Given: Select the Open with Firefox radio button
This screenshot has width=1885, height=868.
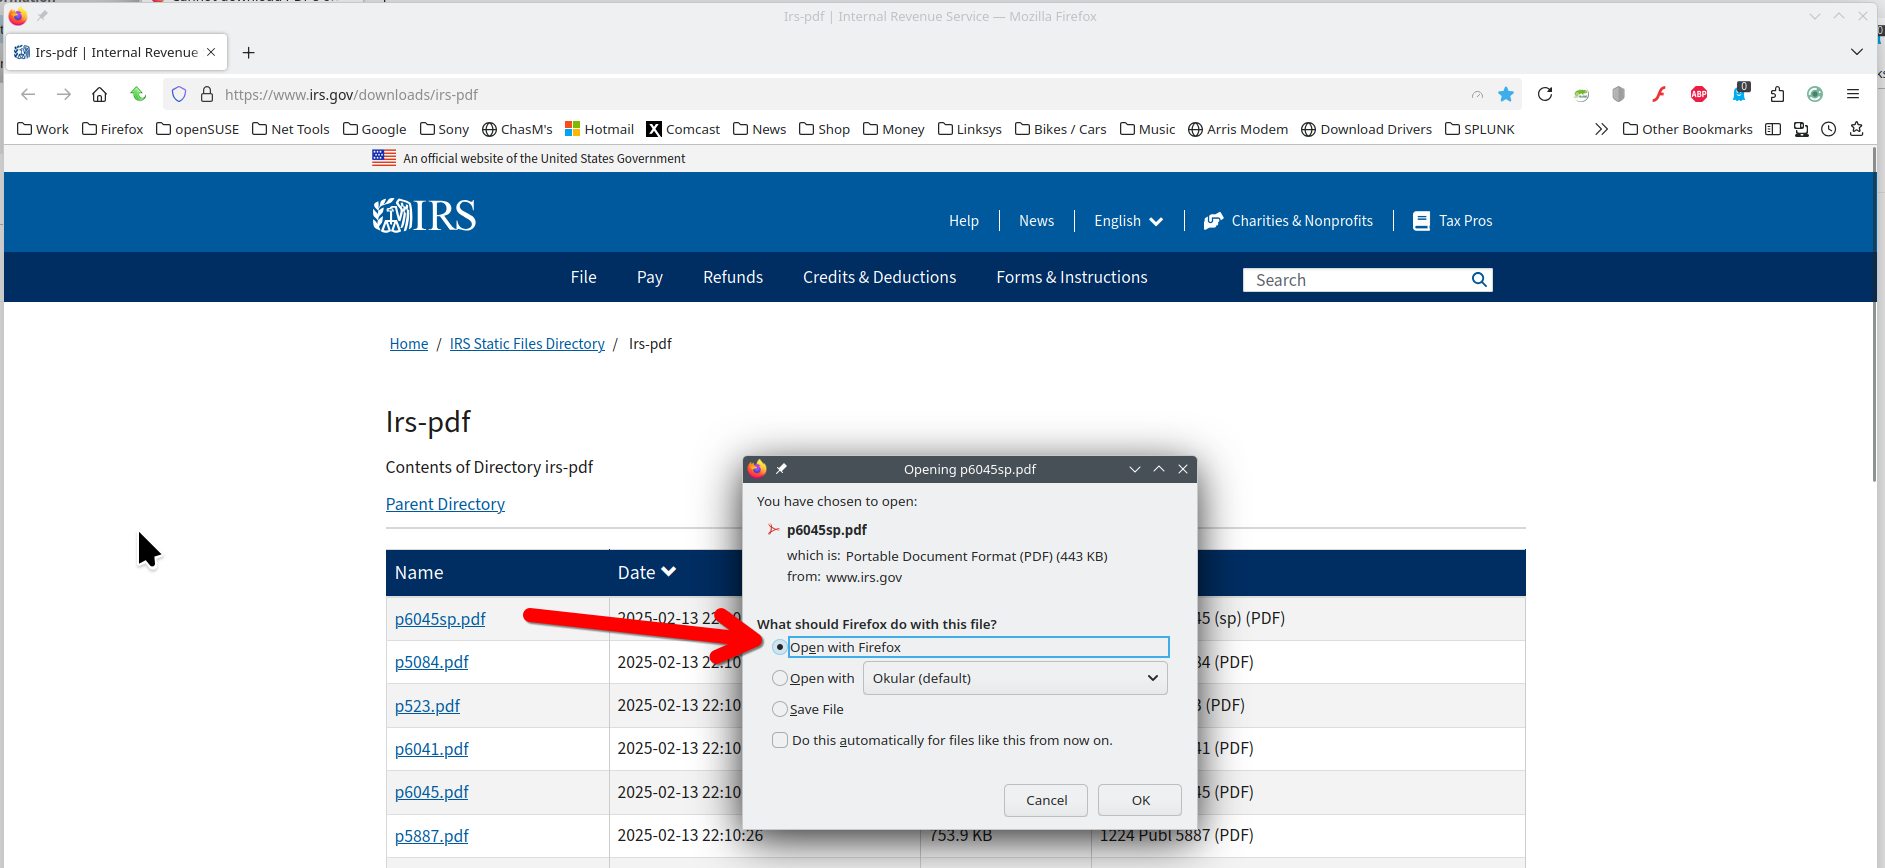Looking at the screenshot, I should (780, 647).
